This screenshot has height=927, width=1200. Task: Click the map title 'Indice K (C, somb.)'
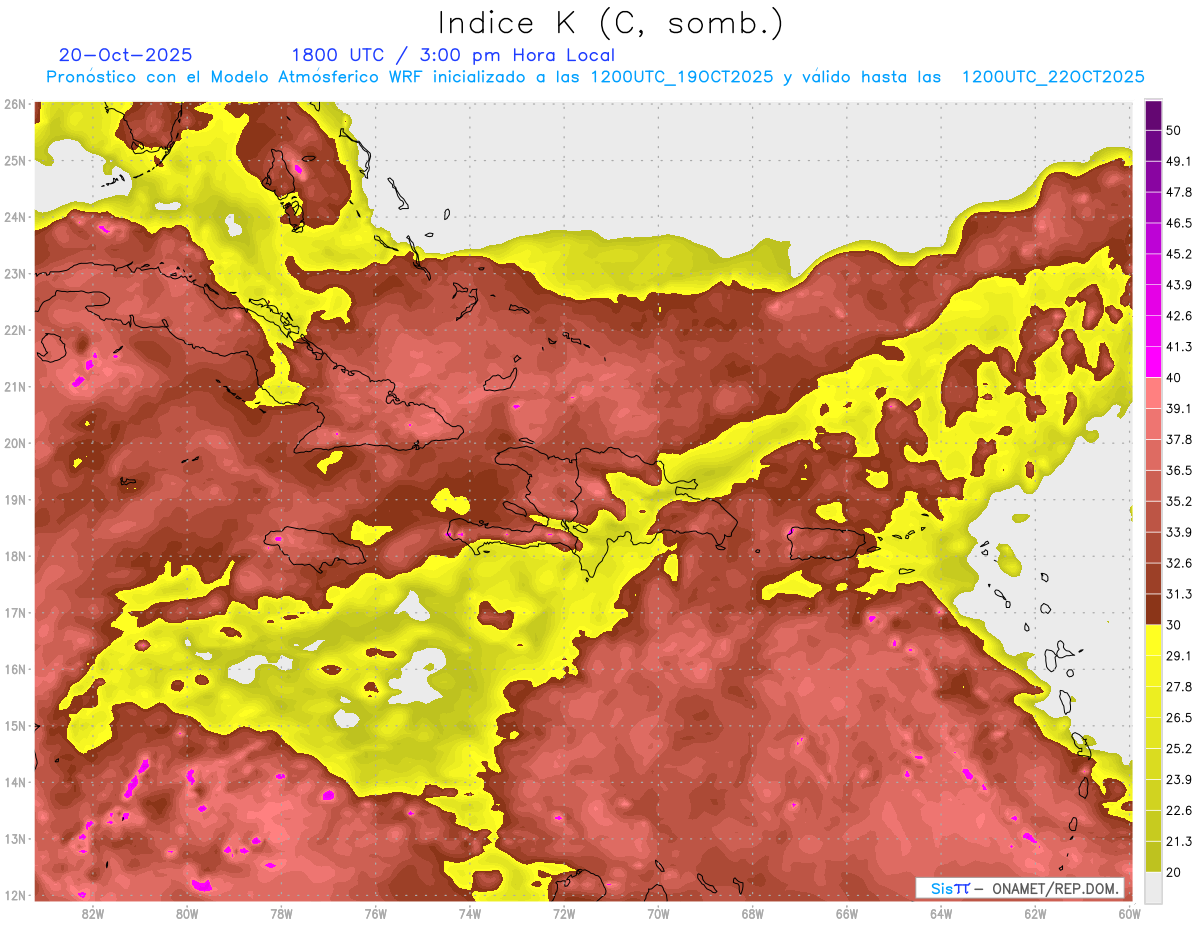coord(610,22)
